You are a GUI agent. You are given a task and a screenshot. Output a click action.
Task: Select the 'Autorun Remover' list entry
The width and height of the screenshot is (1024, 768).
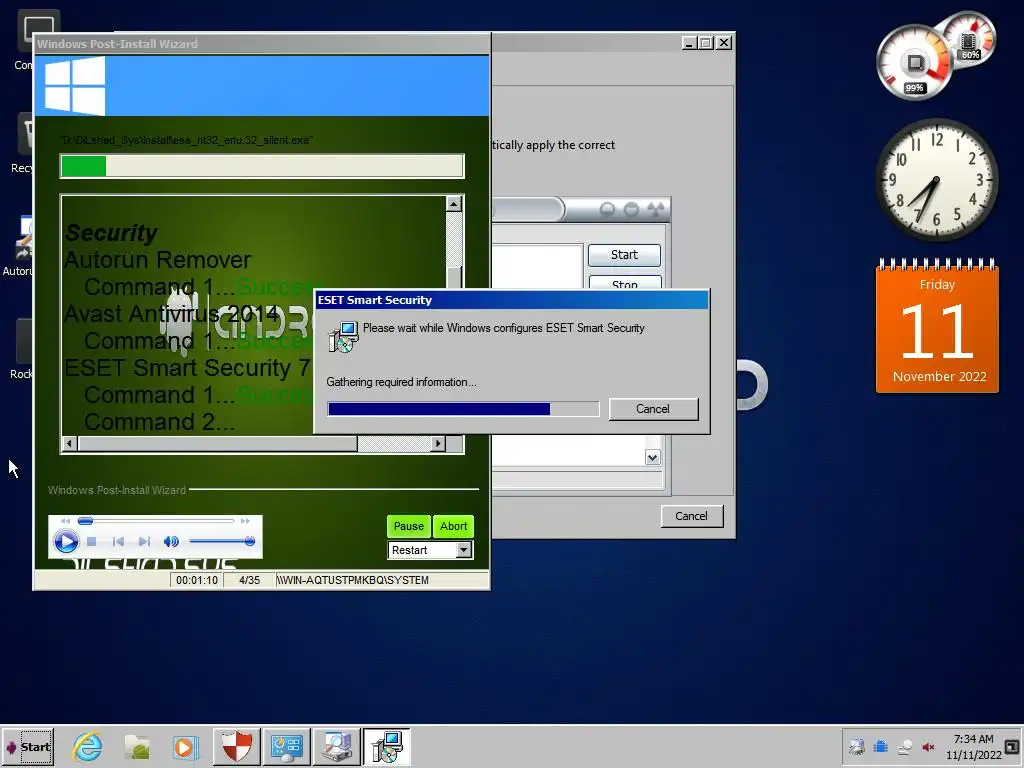click(157, 260)
